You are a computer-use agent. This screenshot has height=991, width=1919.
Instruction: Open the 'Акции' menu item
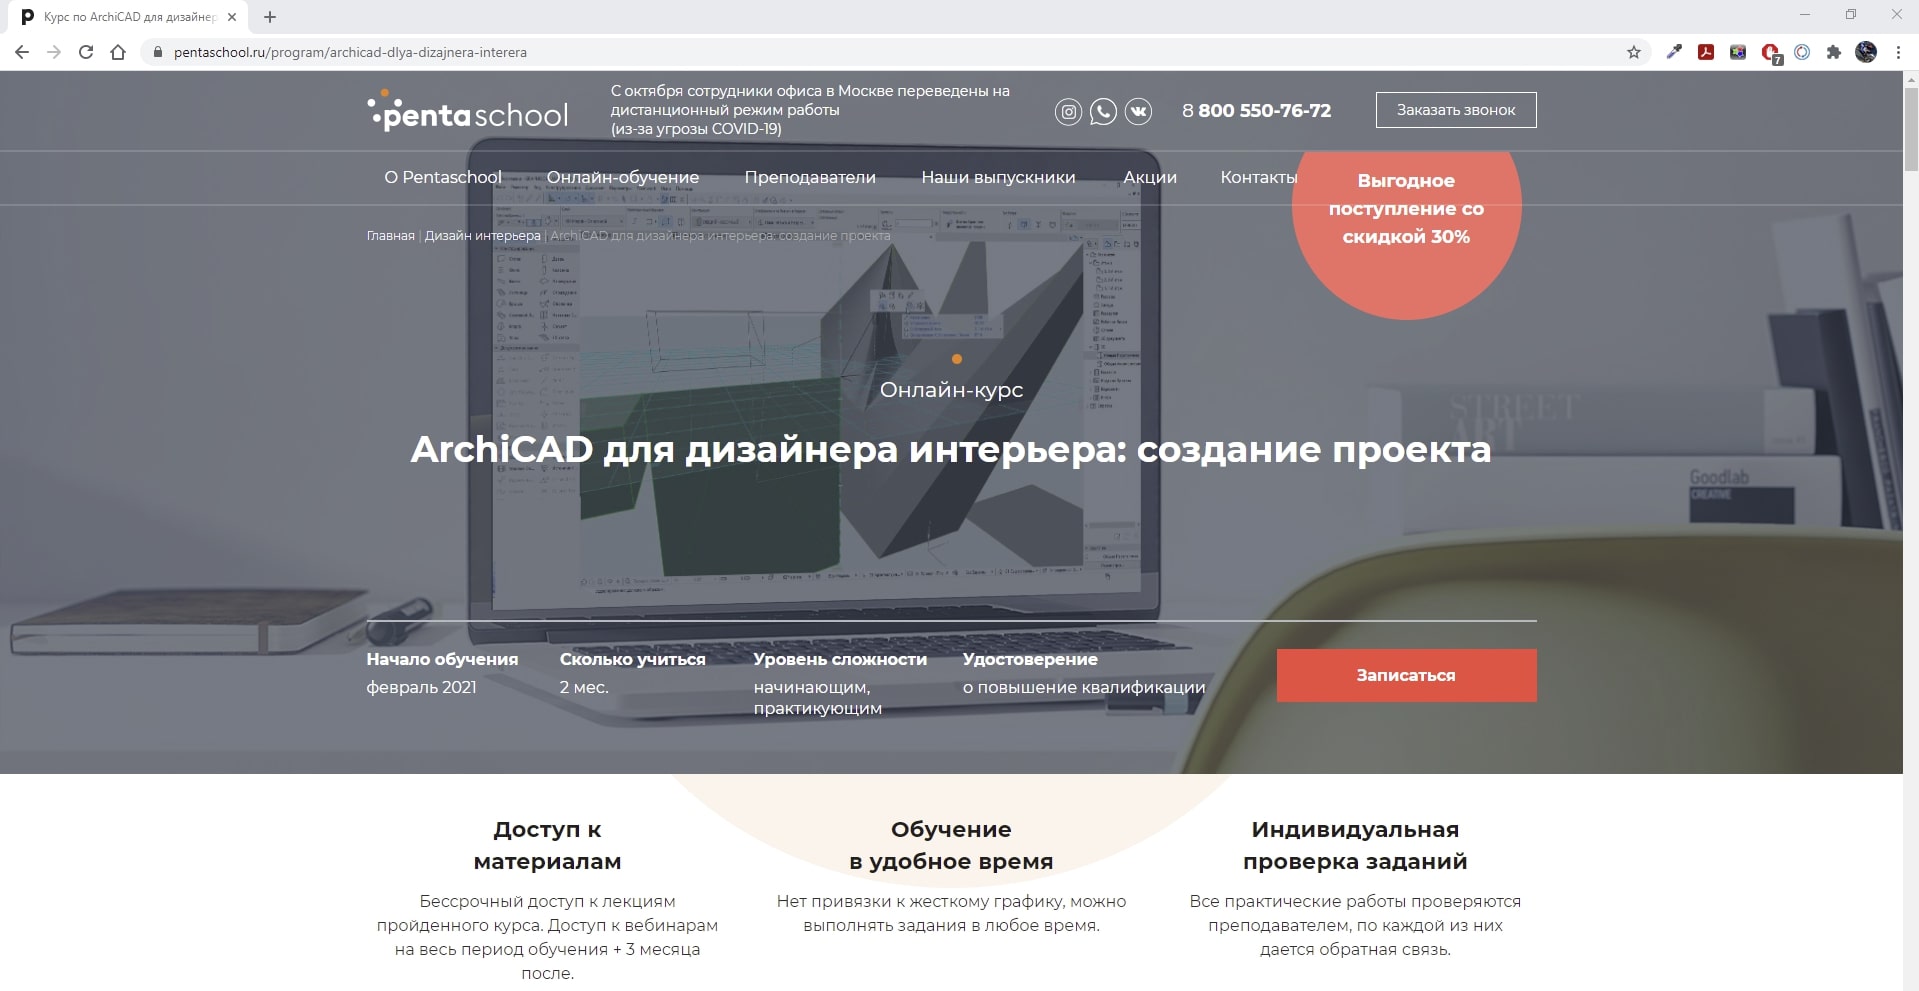click(x=1150, y=177)
